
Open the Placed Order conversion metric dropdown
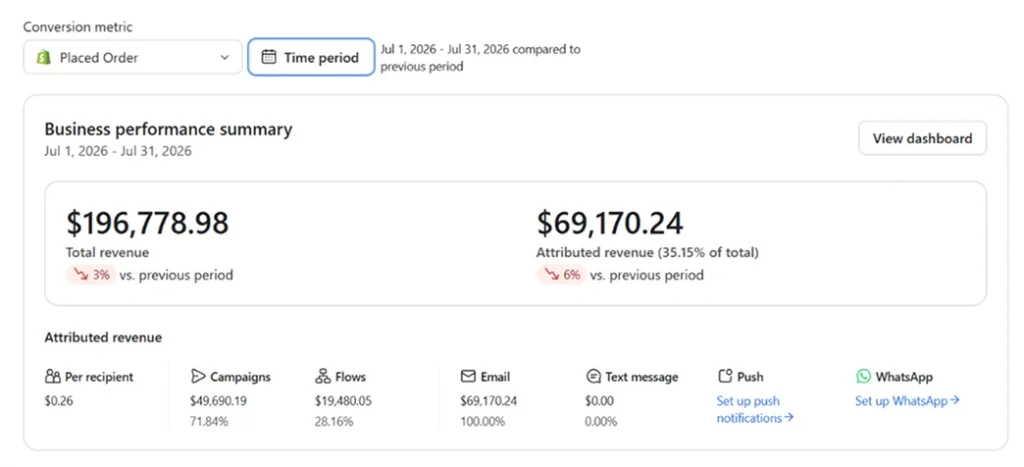[x=133, y=57]
